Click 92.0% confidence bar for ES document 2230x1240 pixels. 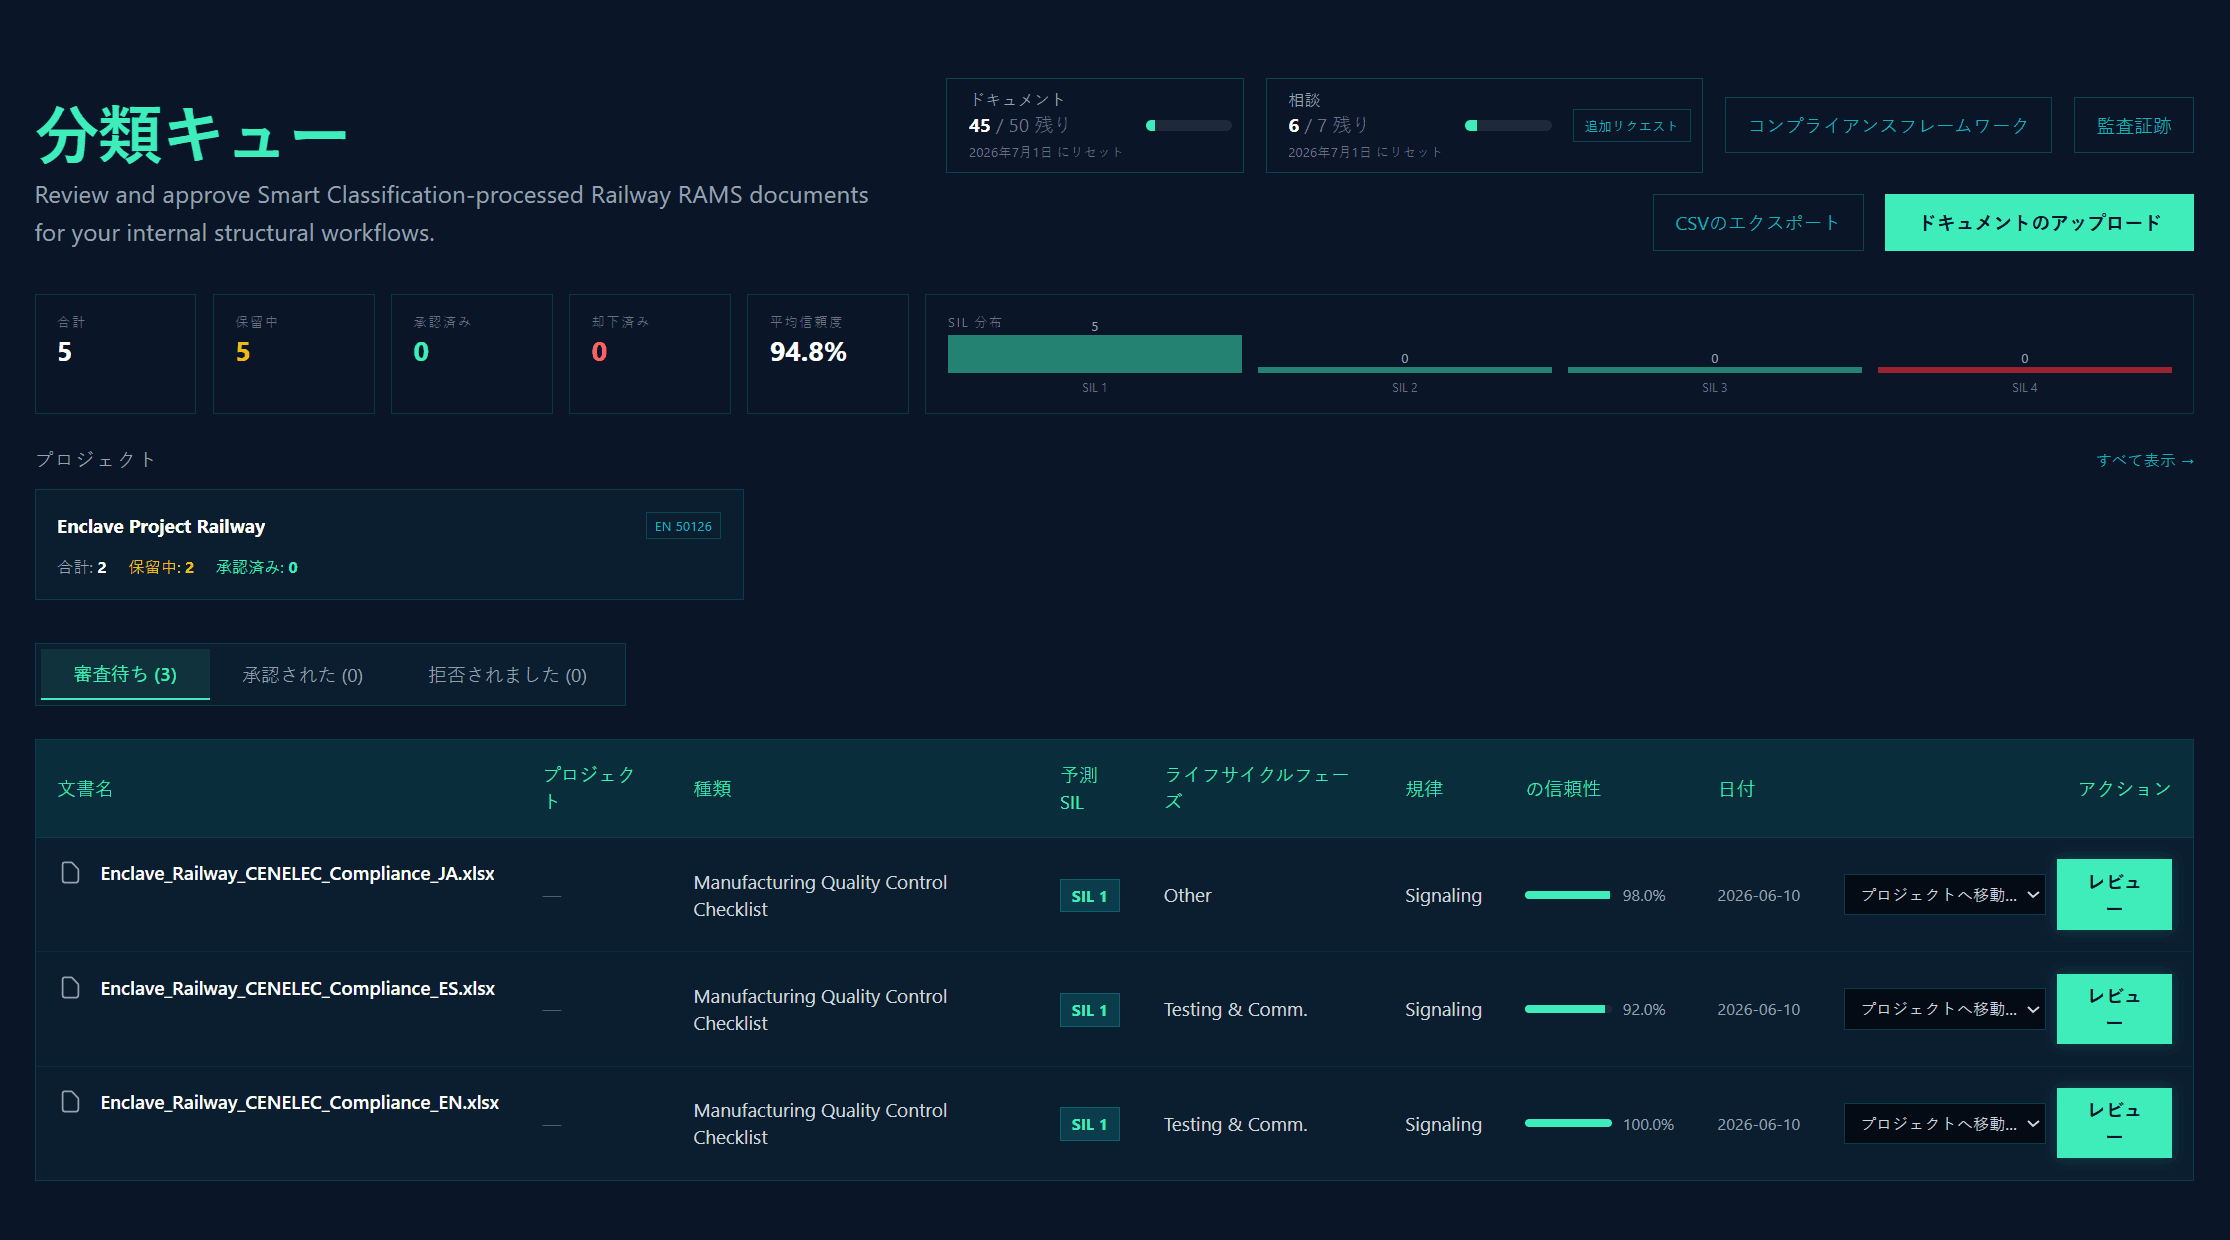[1568, 1009]
